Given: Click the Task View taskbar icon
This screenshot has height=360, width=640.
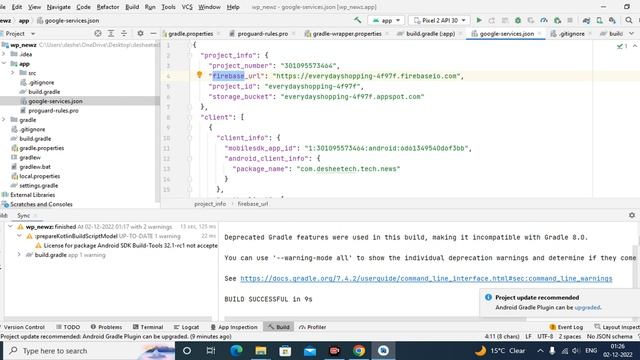Looking at the screenshot, I should point(211,351).
